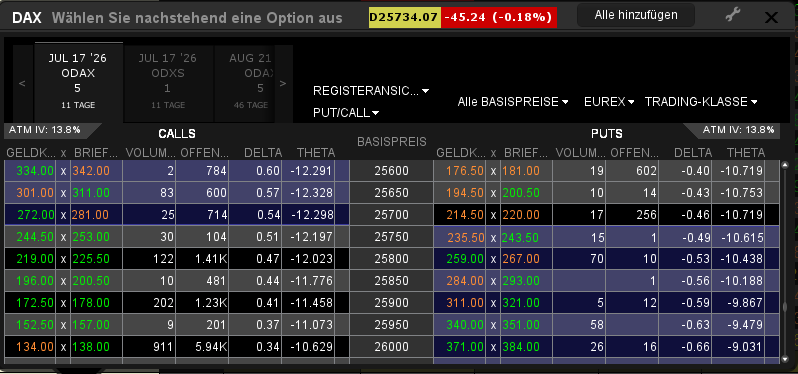Click the DAX last price 25734.07
This screenshot has width=798, height=374.
[x=404, y=17]
